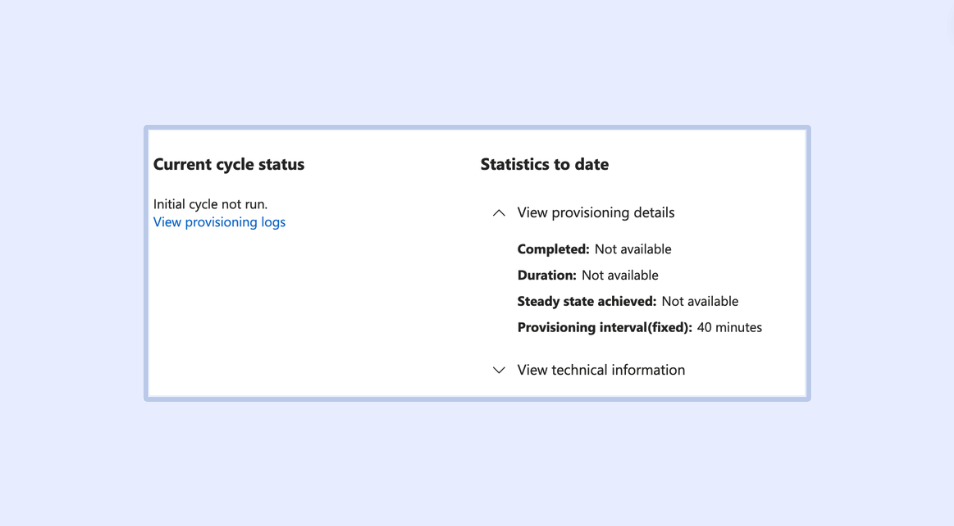
Task: Select the Current cycle status heading
Action: 228,164
